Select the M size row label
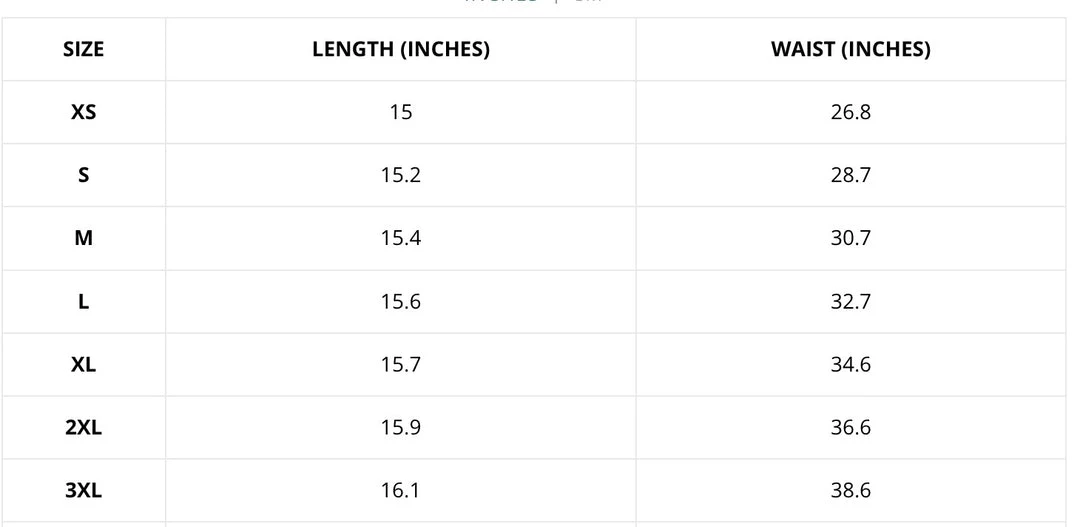This screenshot has width=1080, height=527. (83, 238)
